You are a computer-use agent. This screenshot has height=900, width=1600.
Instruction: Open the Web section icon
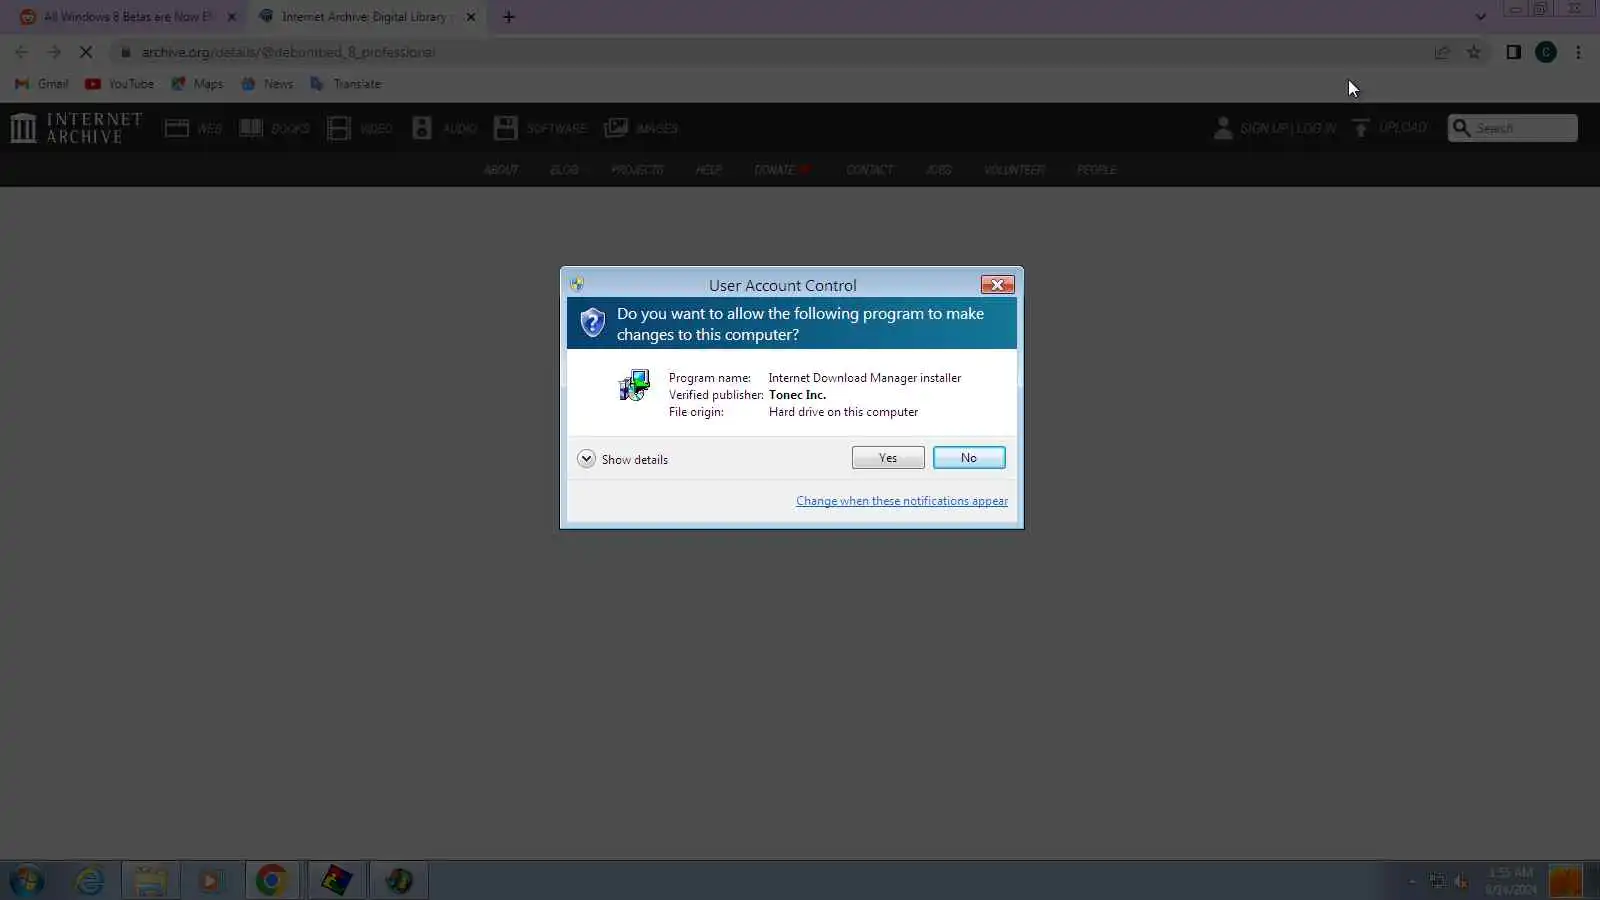click(x=177, y=128)
